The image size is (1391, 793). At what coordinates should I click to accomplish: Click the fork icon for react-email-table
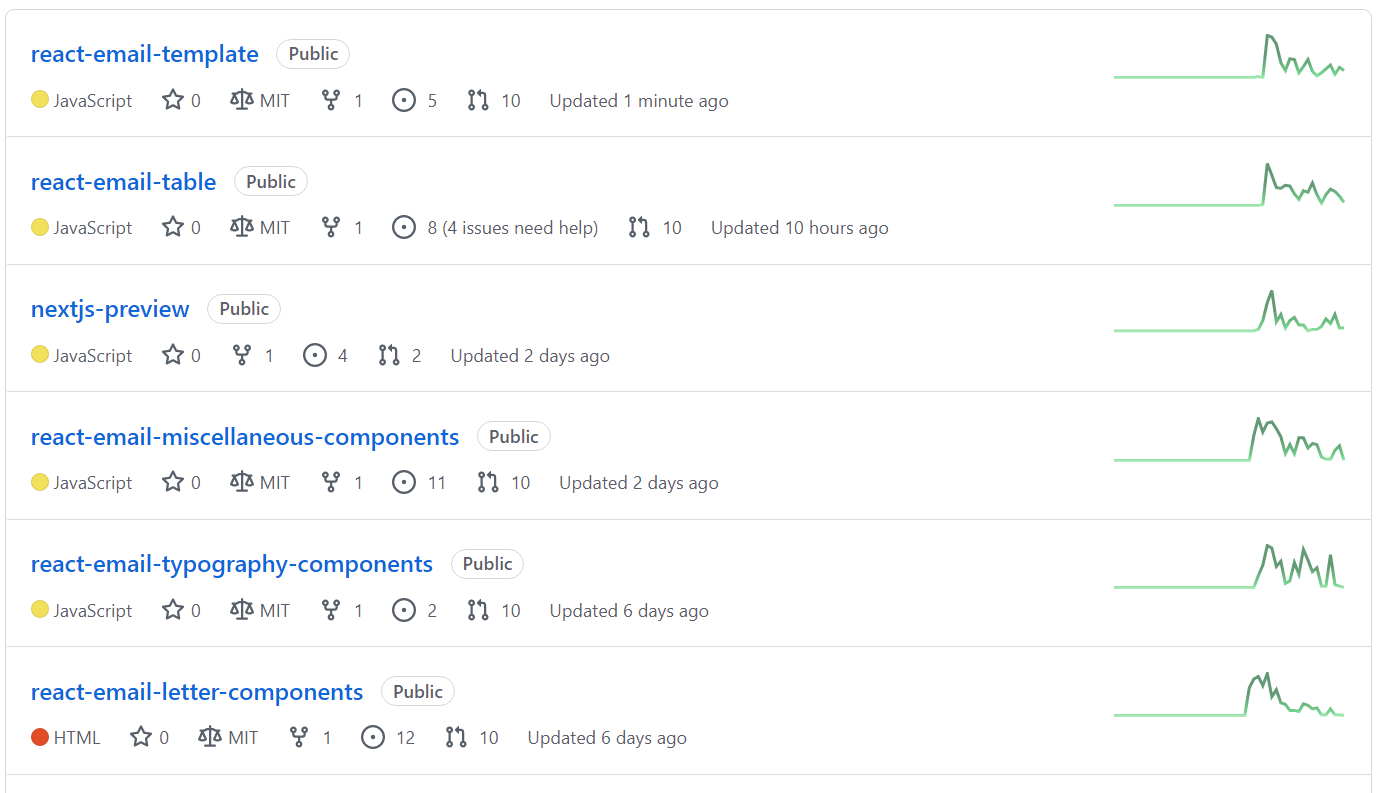point(331,228)
